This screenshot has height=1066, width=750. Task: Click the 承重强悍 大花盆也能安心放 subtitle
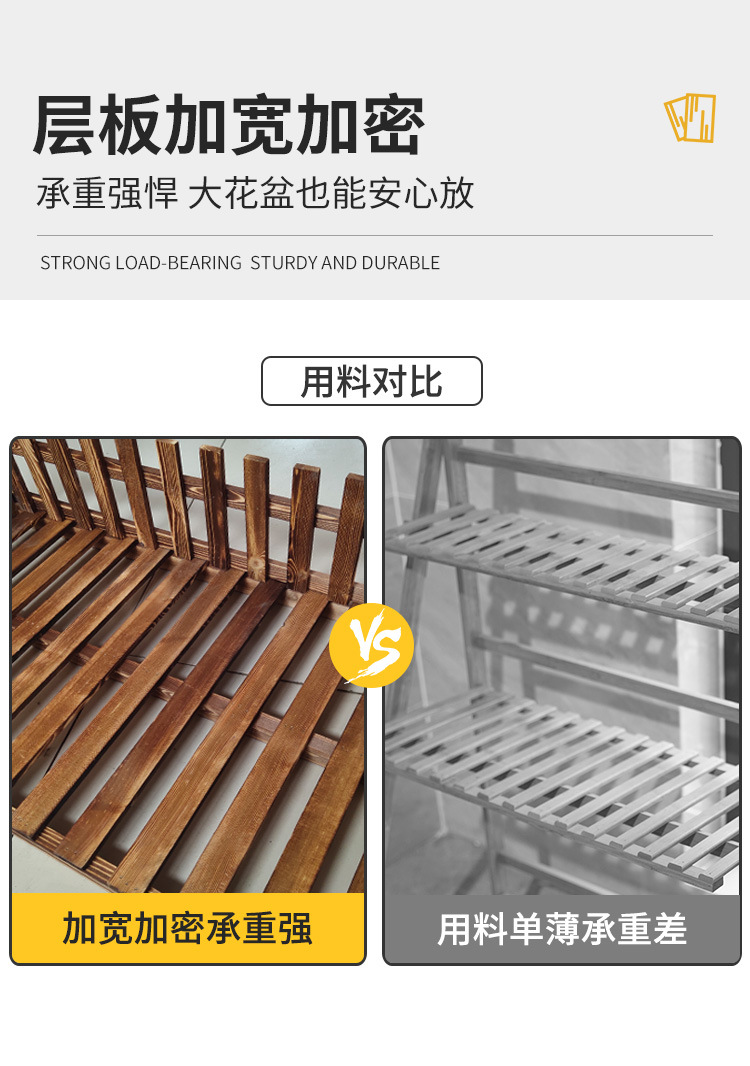tap(256, 193)
